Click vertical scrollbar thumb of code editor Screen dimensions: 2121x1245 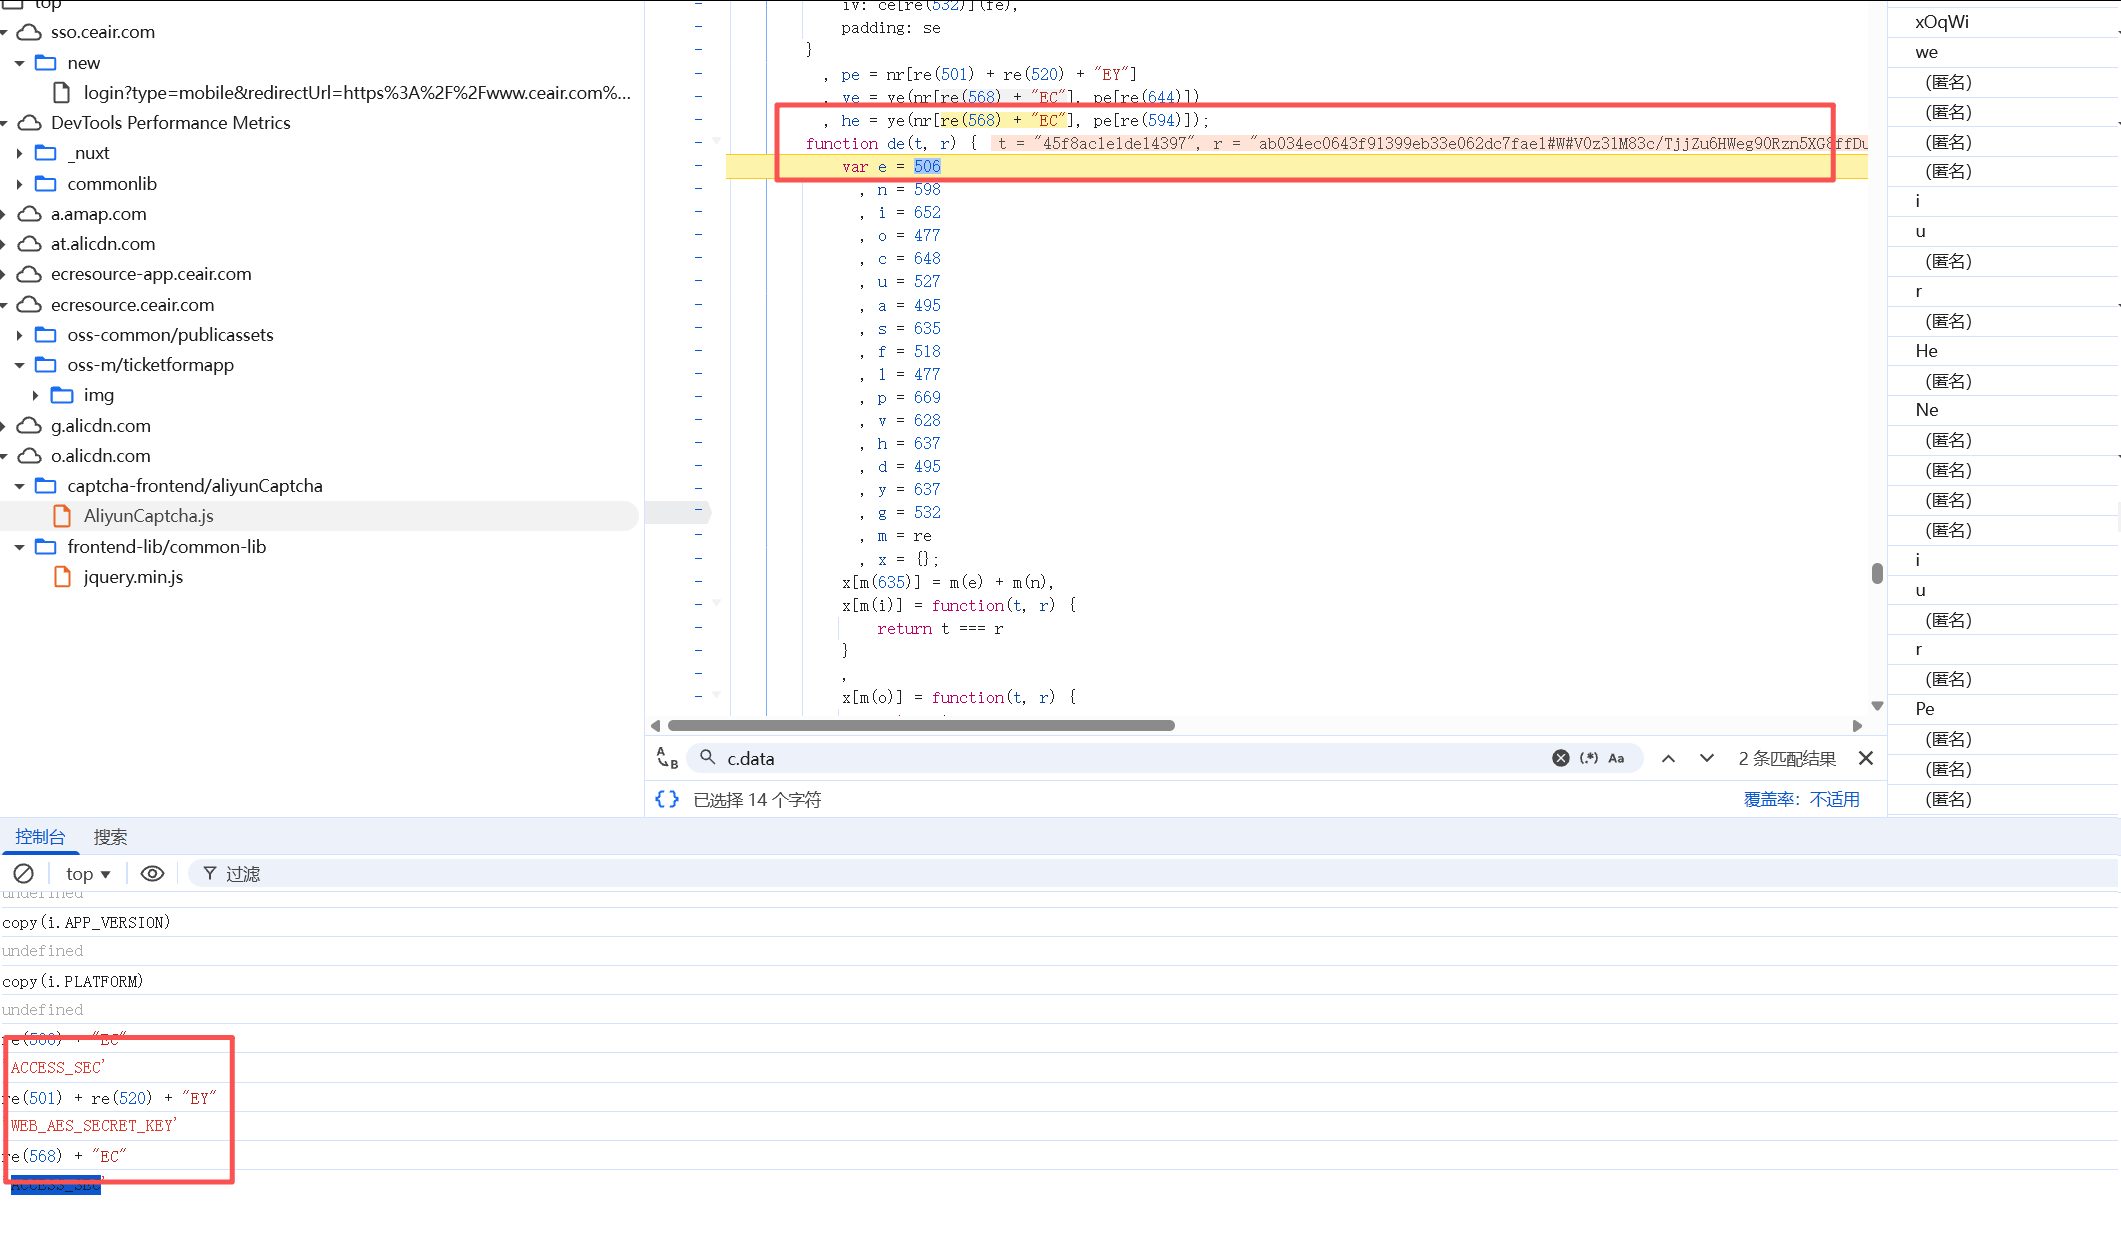click(x=1877, y=573)
